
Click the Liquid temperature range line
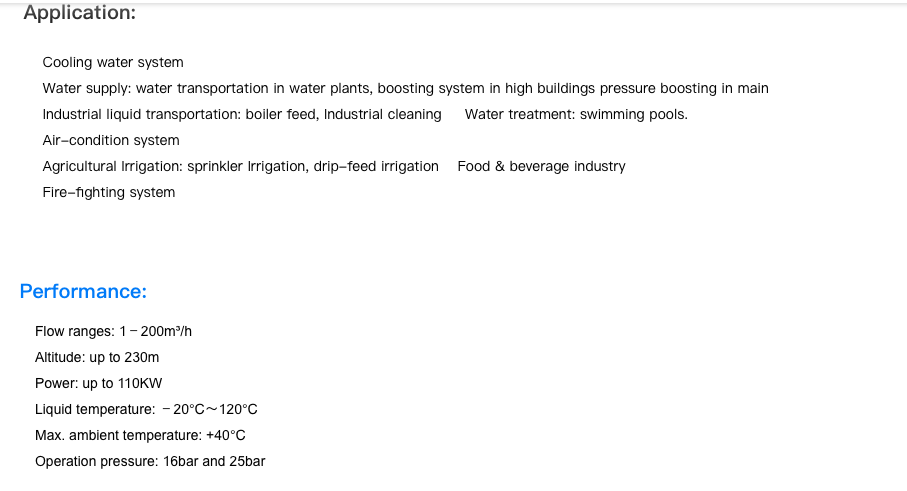coord(146,409)
